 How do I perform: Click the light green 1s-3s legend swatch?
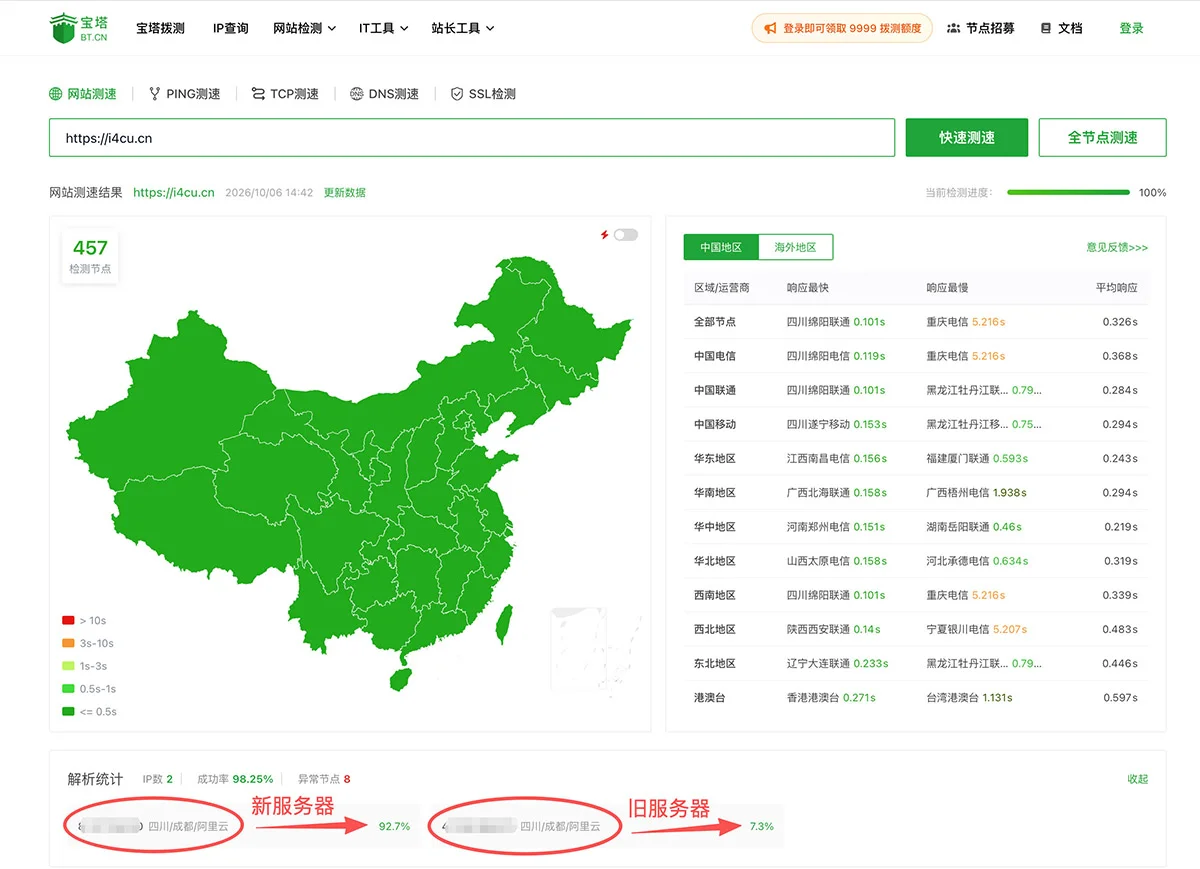[x=68, y=666]
